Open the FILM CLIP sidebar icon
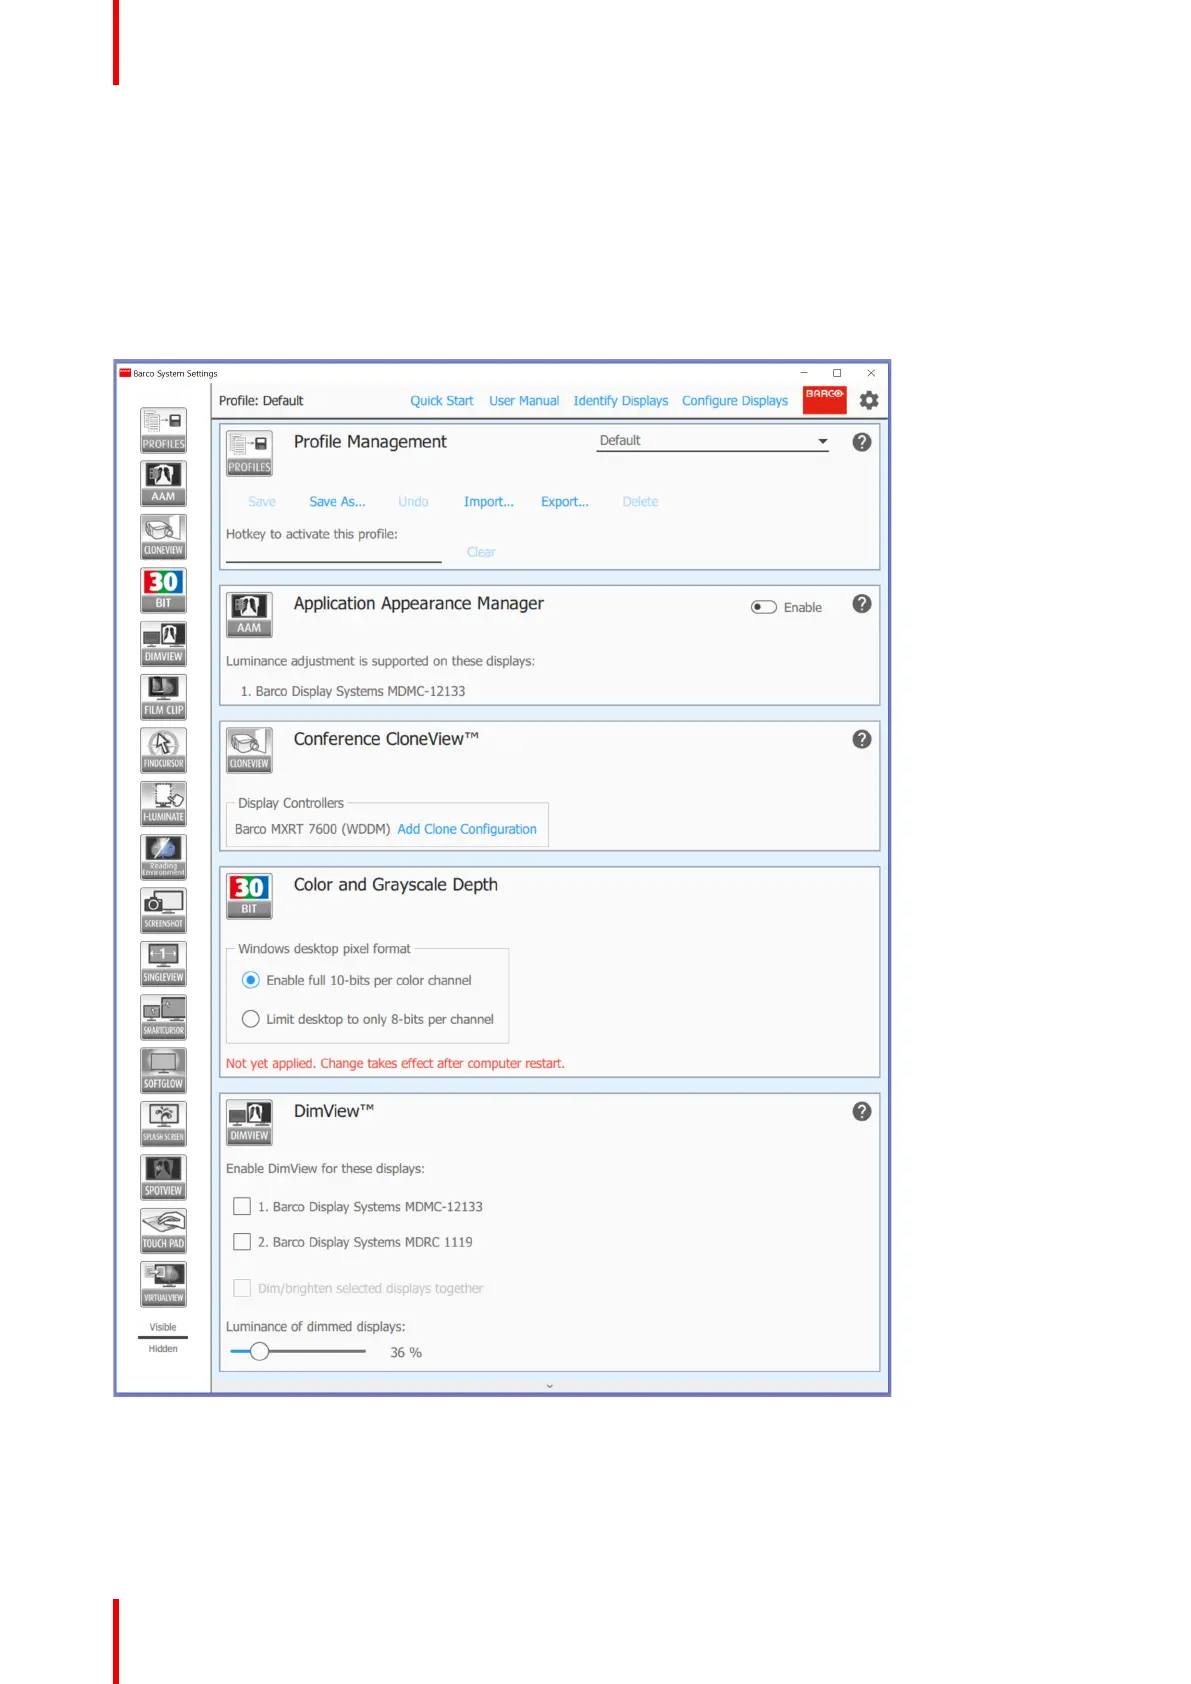Viewport: 1191px width, 1684px height. (163, 697)
